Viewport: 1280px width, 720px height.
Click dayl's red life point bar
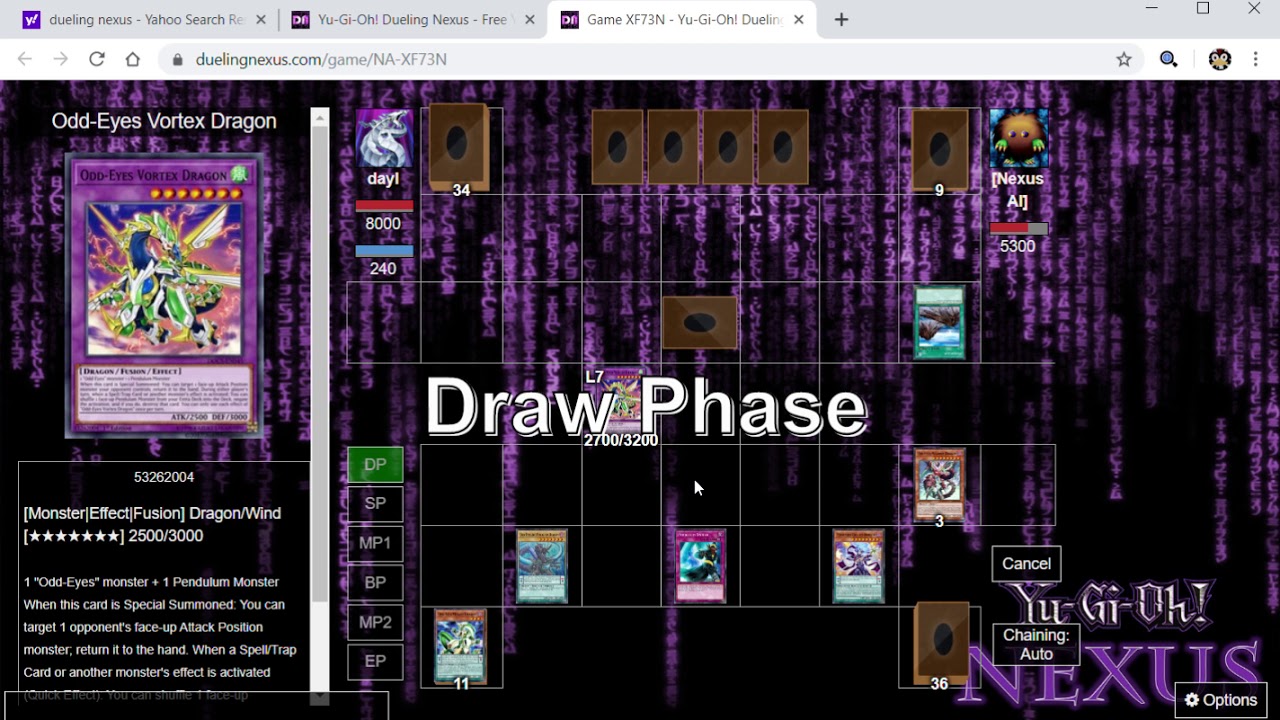point(384,205)
